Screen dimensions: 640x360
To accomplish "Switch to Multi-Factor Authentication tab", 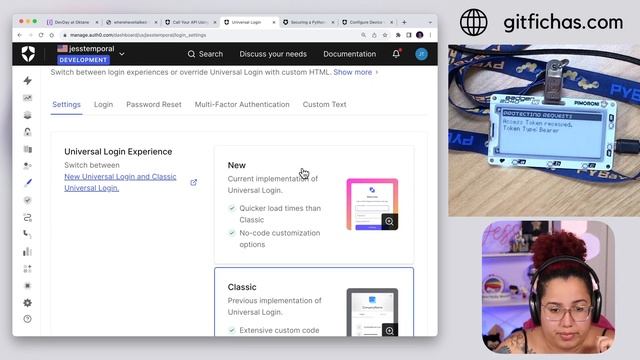I will [x=242, y=104].
